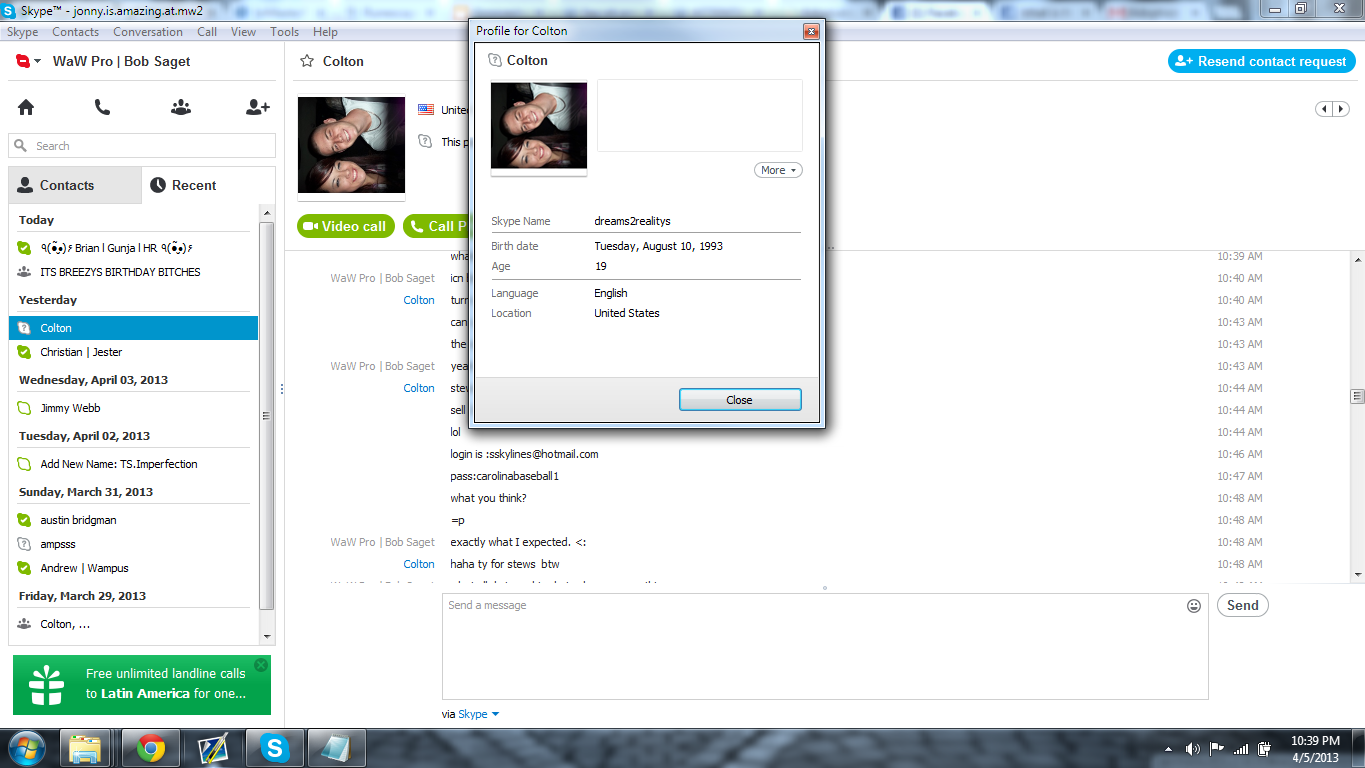
Task: Open the Help menu
Action: 325,32
